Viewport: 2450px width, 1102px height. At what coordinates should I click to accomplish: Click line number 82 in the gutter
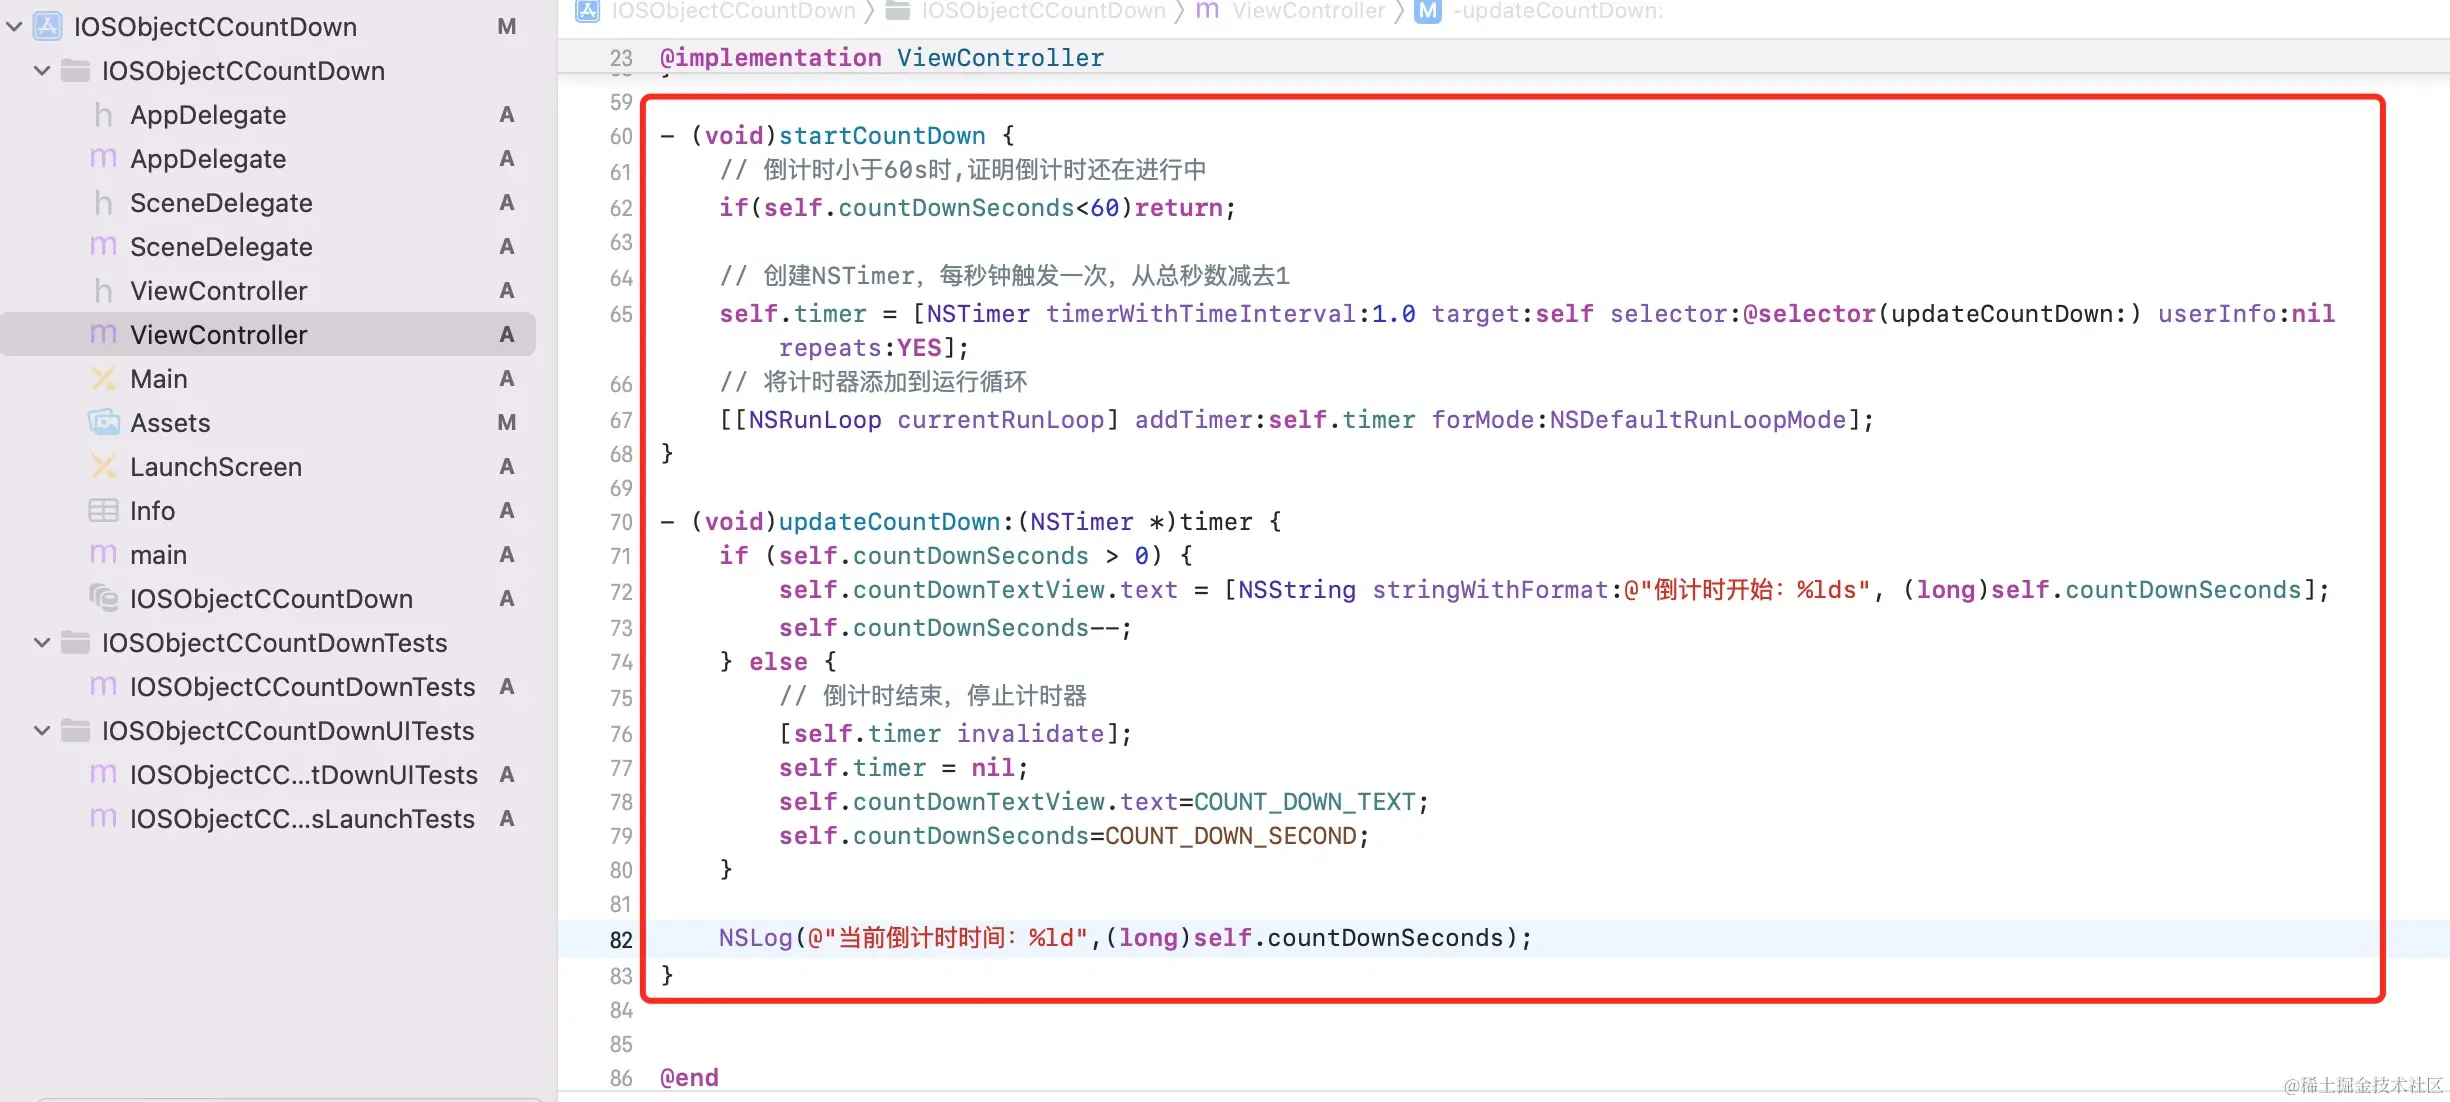(x=621, y=939)
